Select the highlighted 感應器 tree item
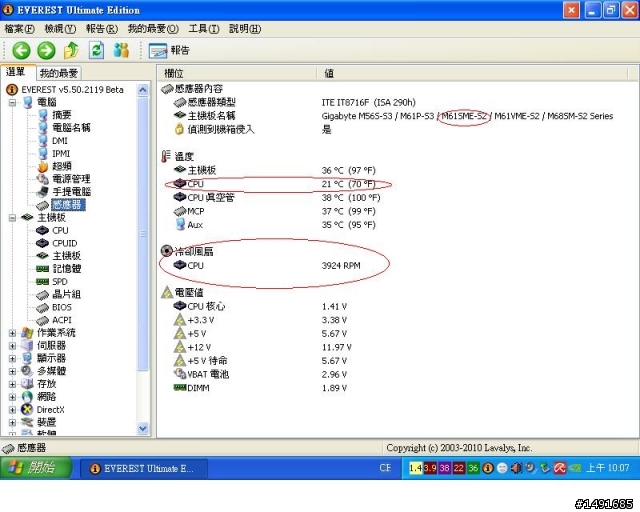 tap(68, 205)
